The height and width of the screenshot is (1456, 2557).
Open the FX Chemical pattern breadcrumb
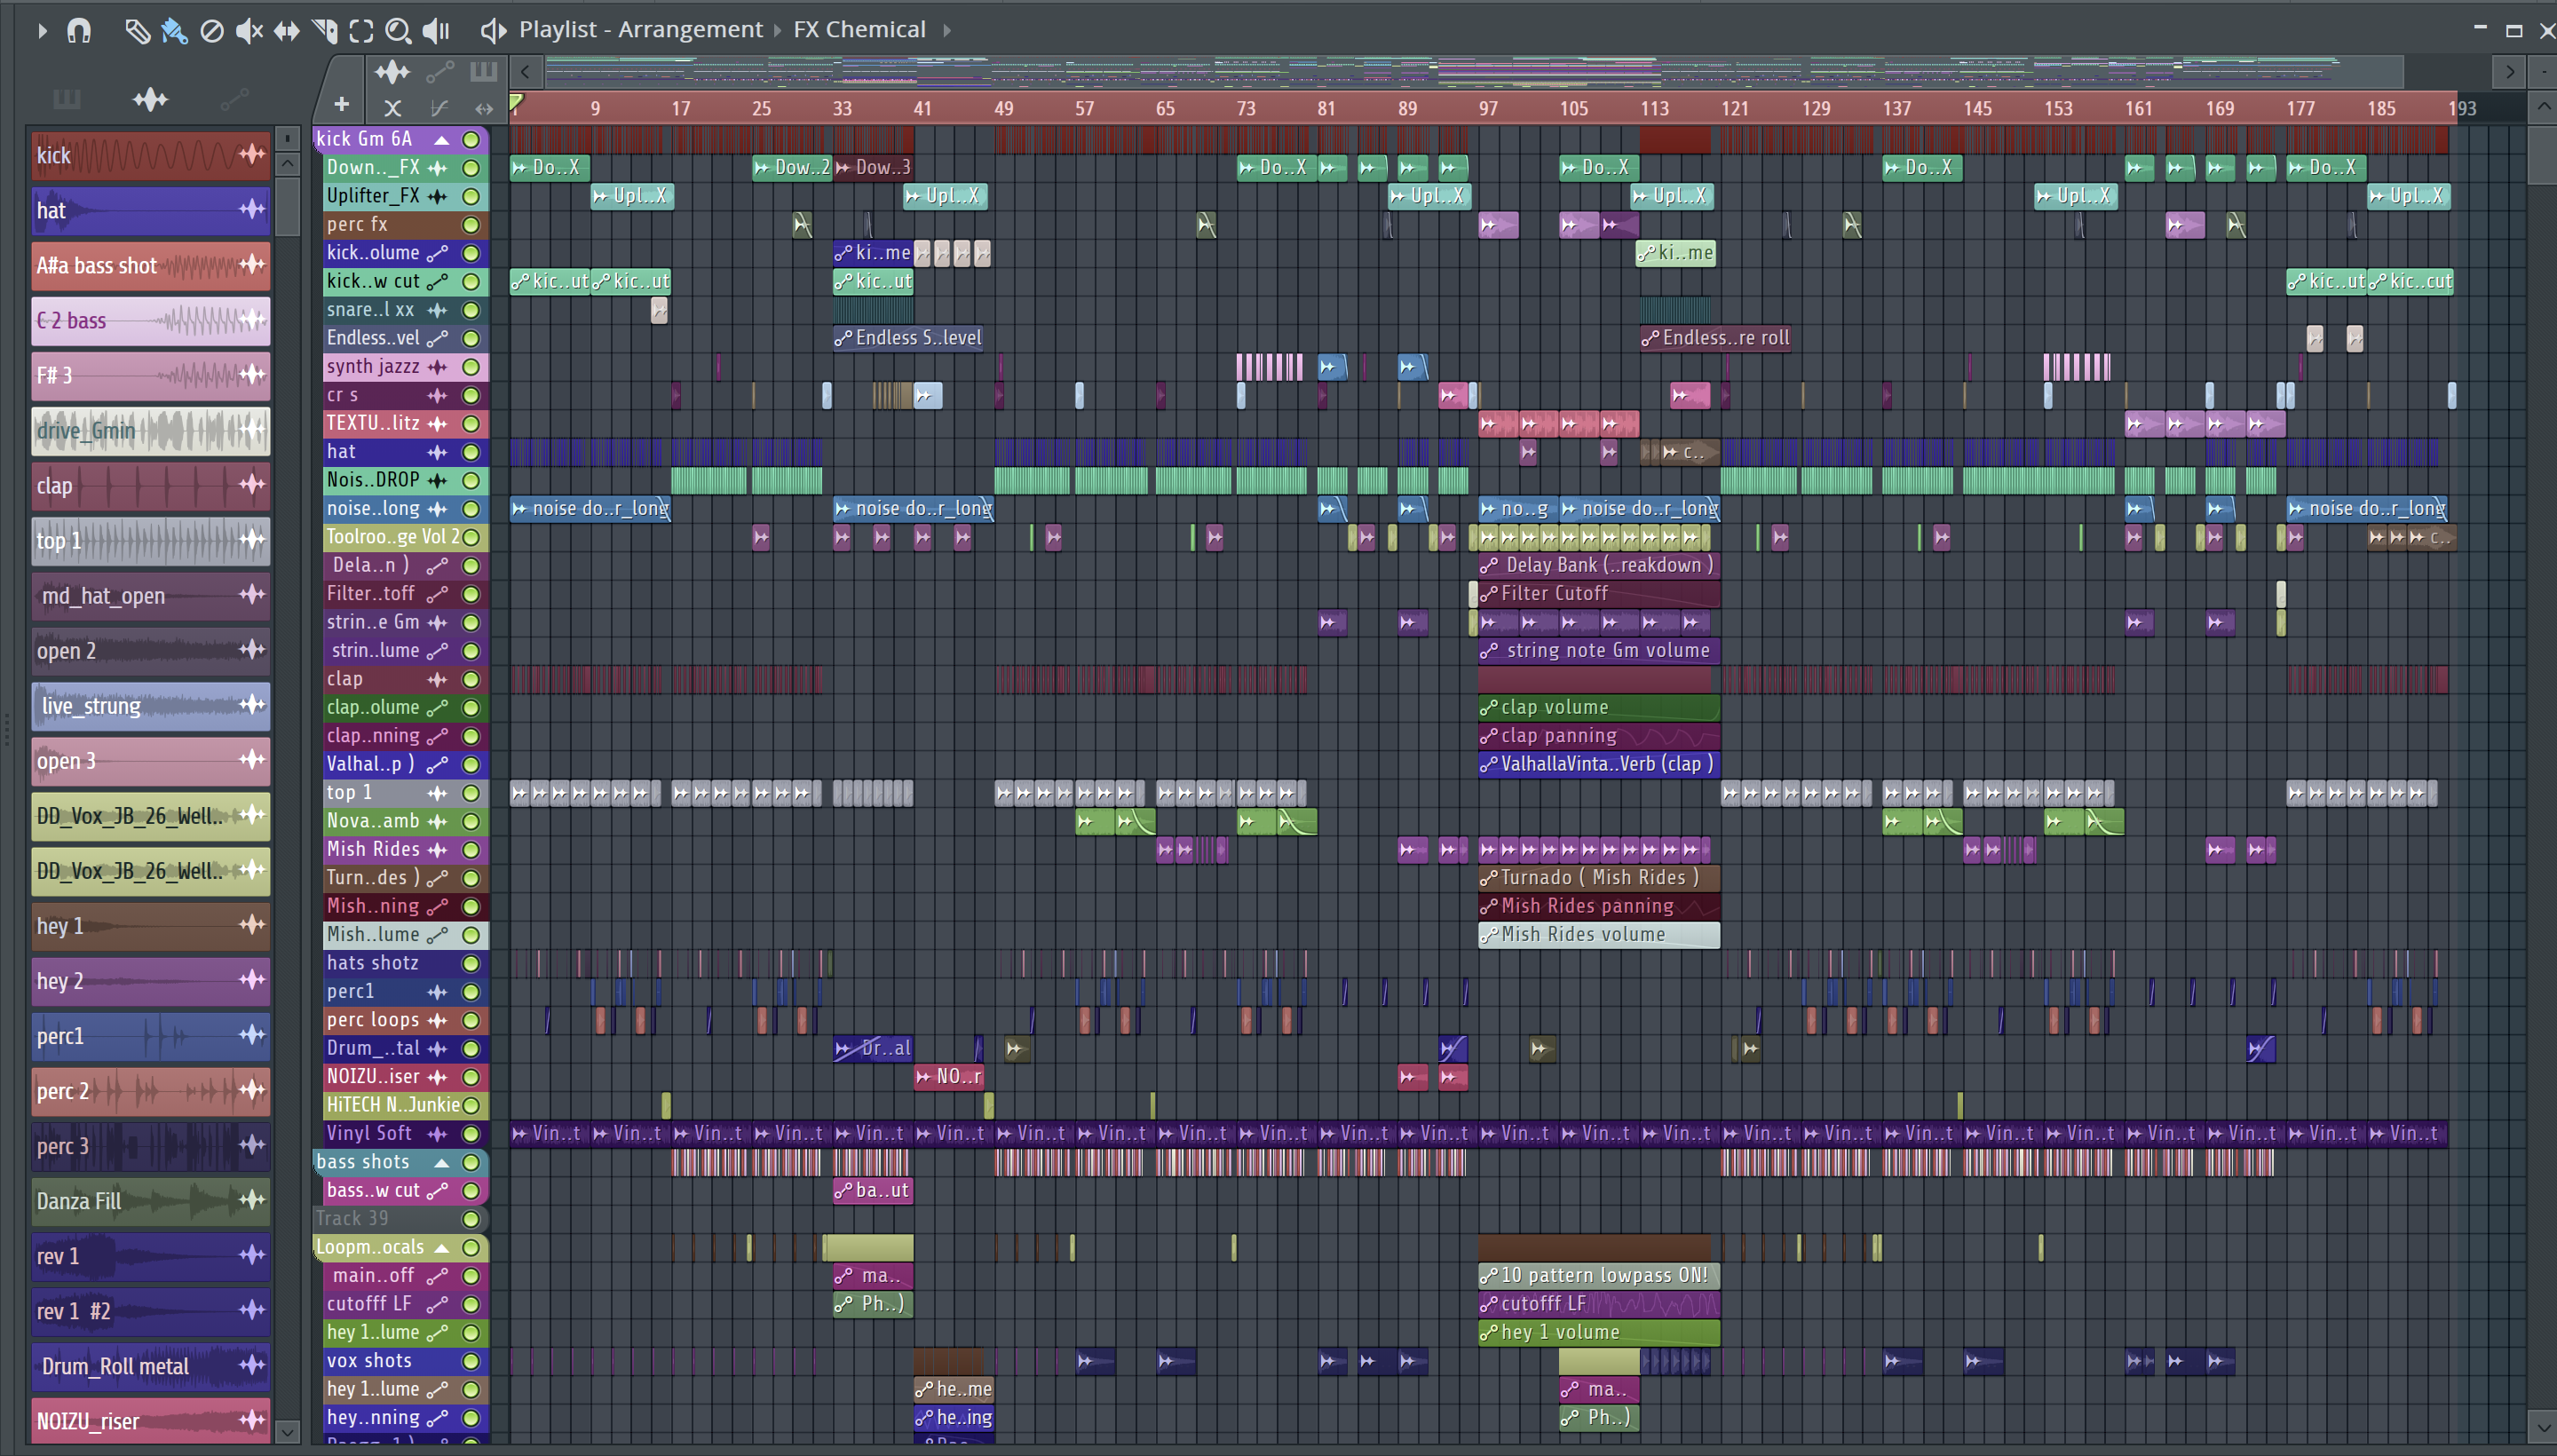[859, 30]
